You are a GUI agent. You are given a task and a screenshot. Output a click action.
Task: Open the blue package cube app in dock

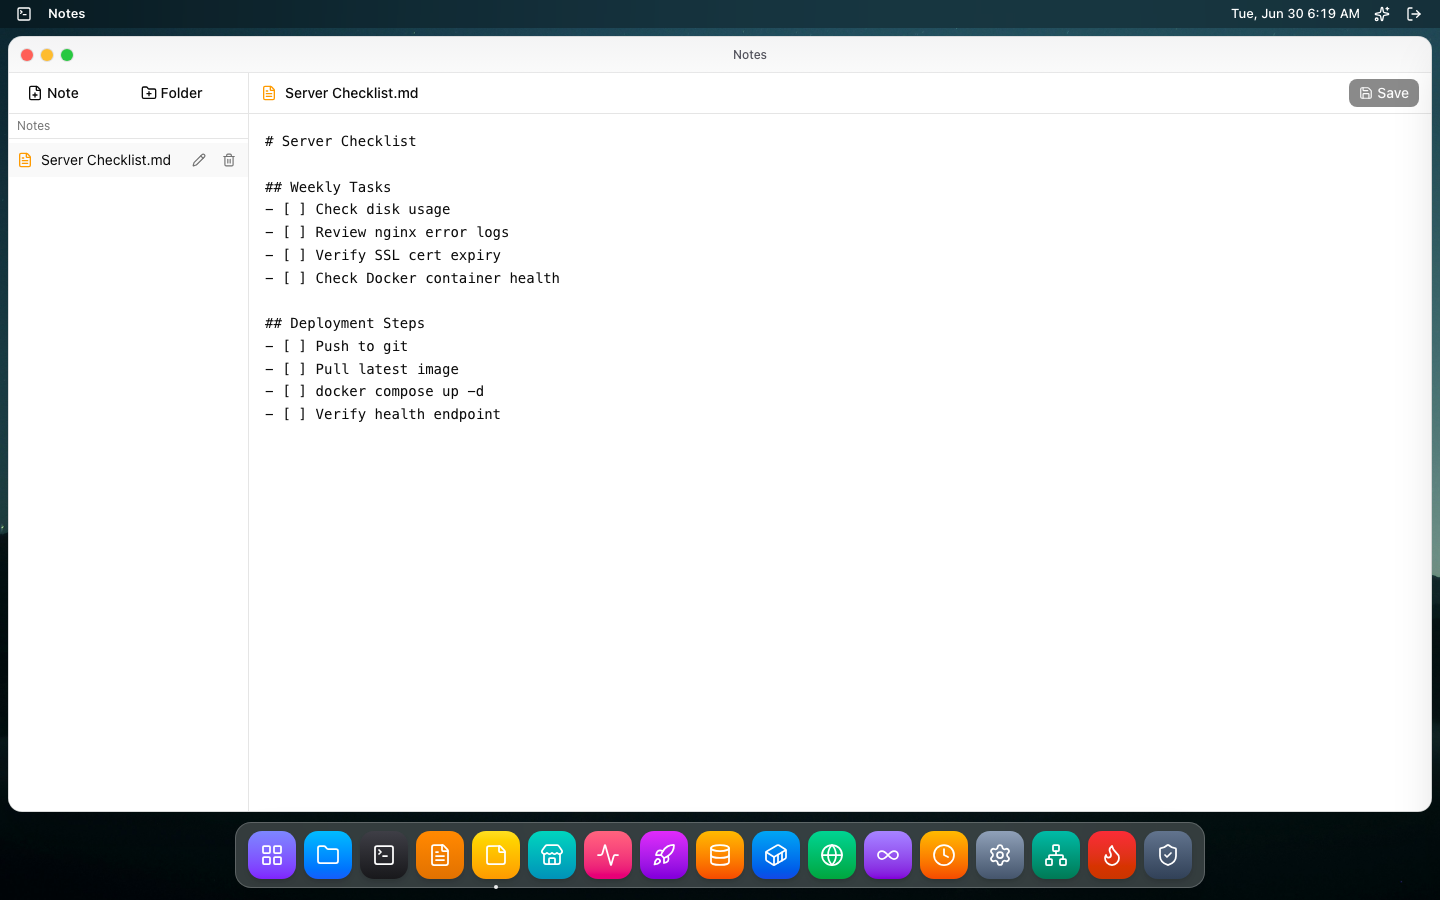pos(776,855)
